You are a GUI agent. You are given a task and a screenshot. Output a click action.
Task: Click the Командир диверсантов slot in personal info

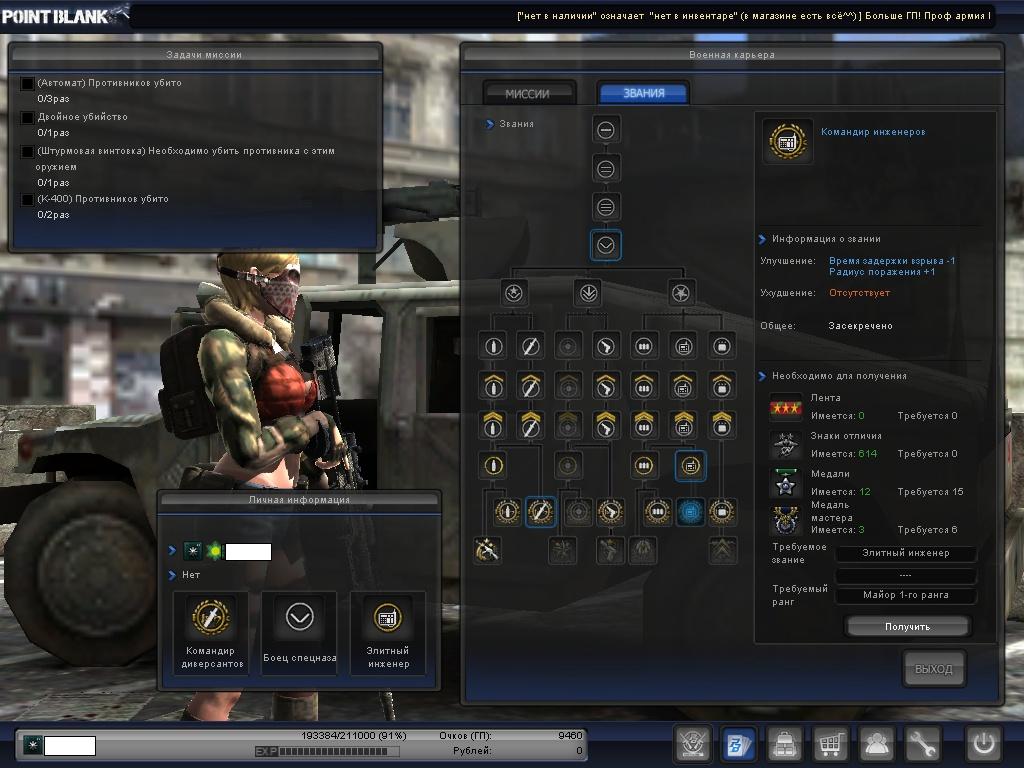(x=212, y=632)
